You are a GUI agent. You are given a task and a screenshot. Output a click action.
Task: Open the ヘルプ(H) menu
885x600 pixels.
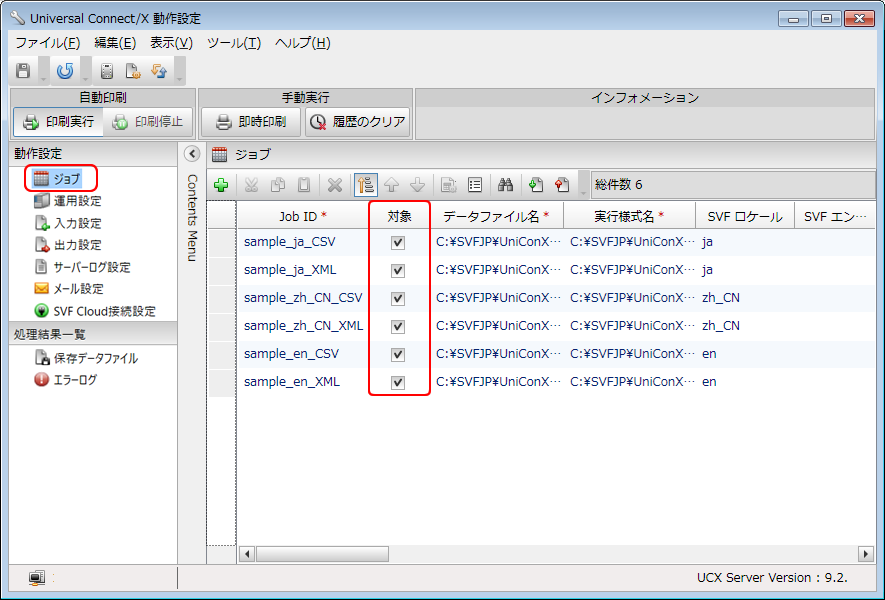(x=303, y=43)
